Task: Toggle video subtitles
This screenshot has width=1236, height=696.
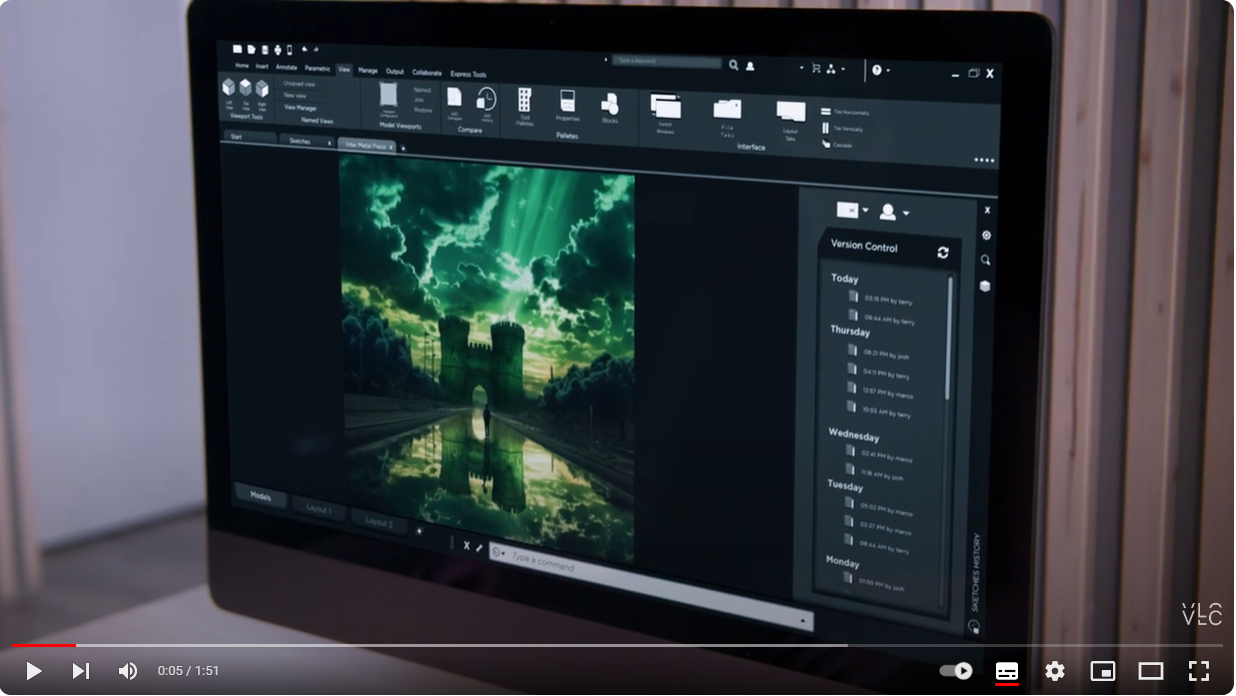Action: [1007, 671]
